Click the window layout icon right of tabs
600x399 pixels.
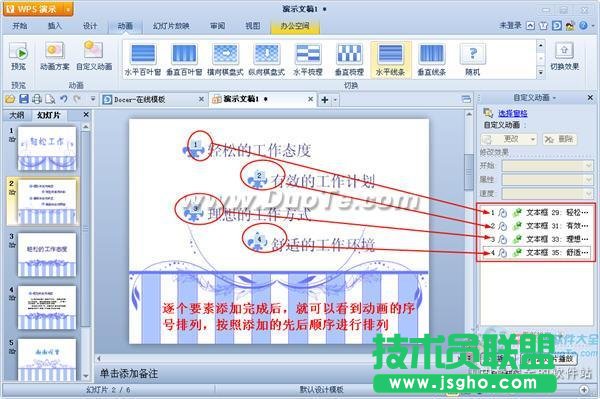(466, 99)
